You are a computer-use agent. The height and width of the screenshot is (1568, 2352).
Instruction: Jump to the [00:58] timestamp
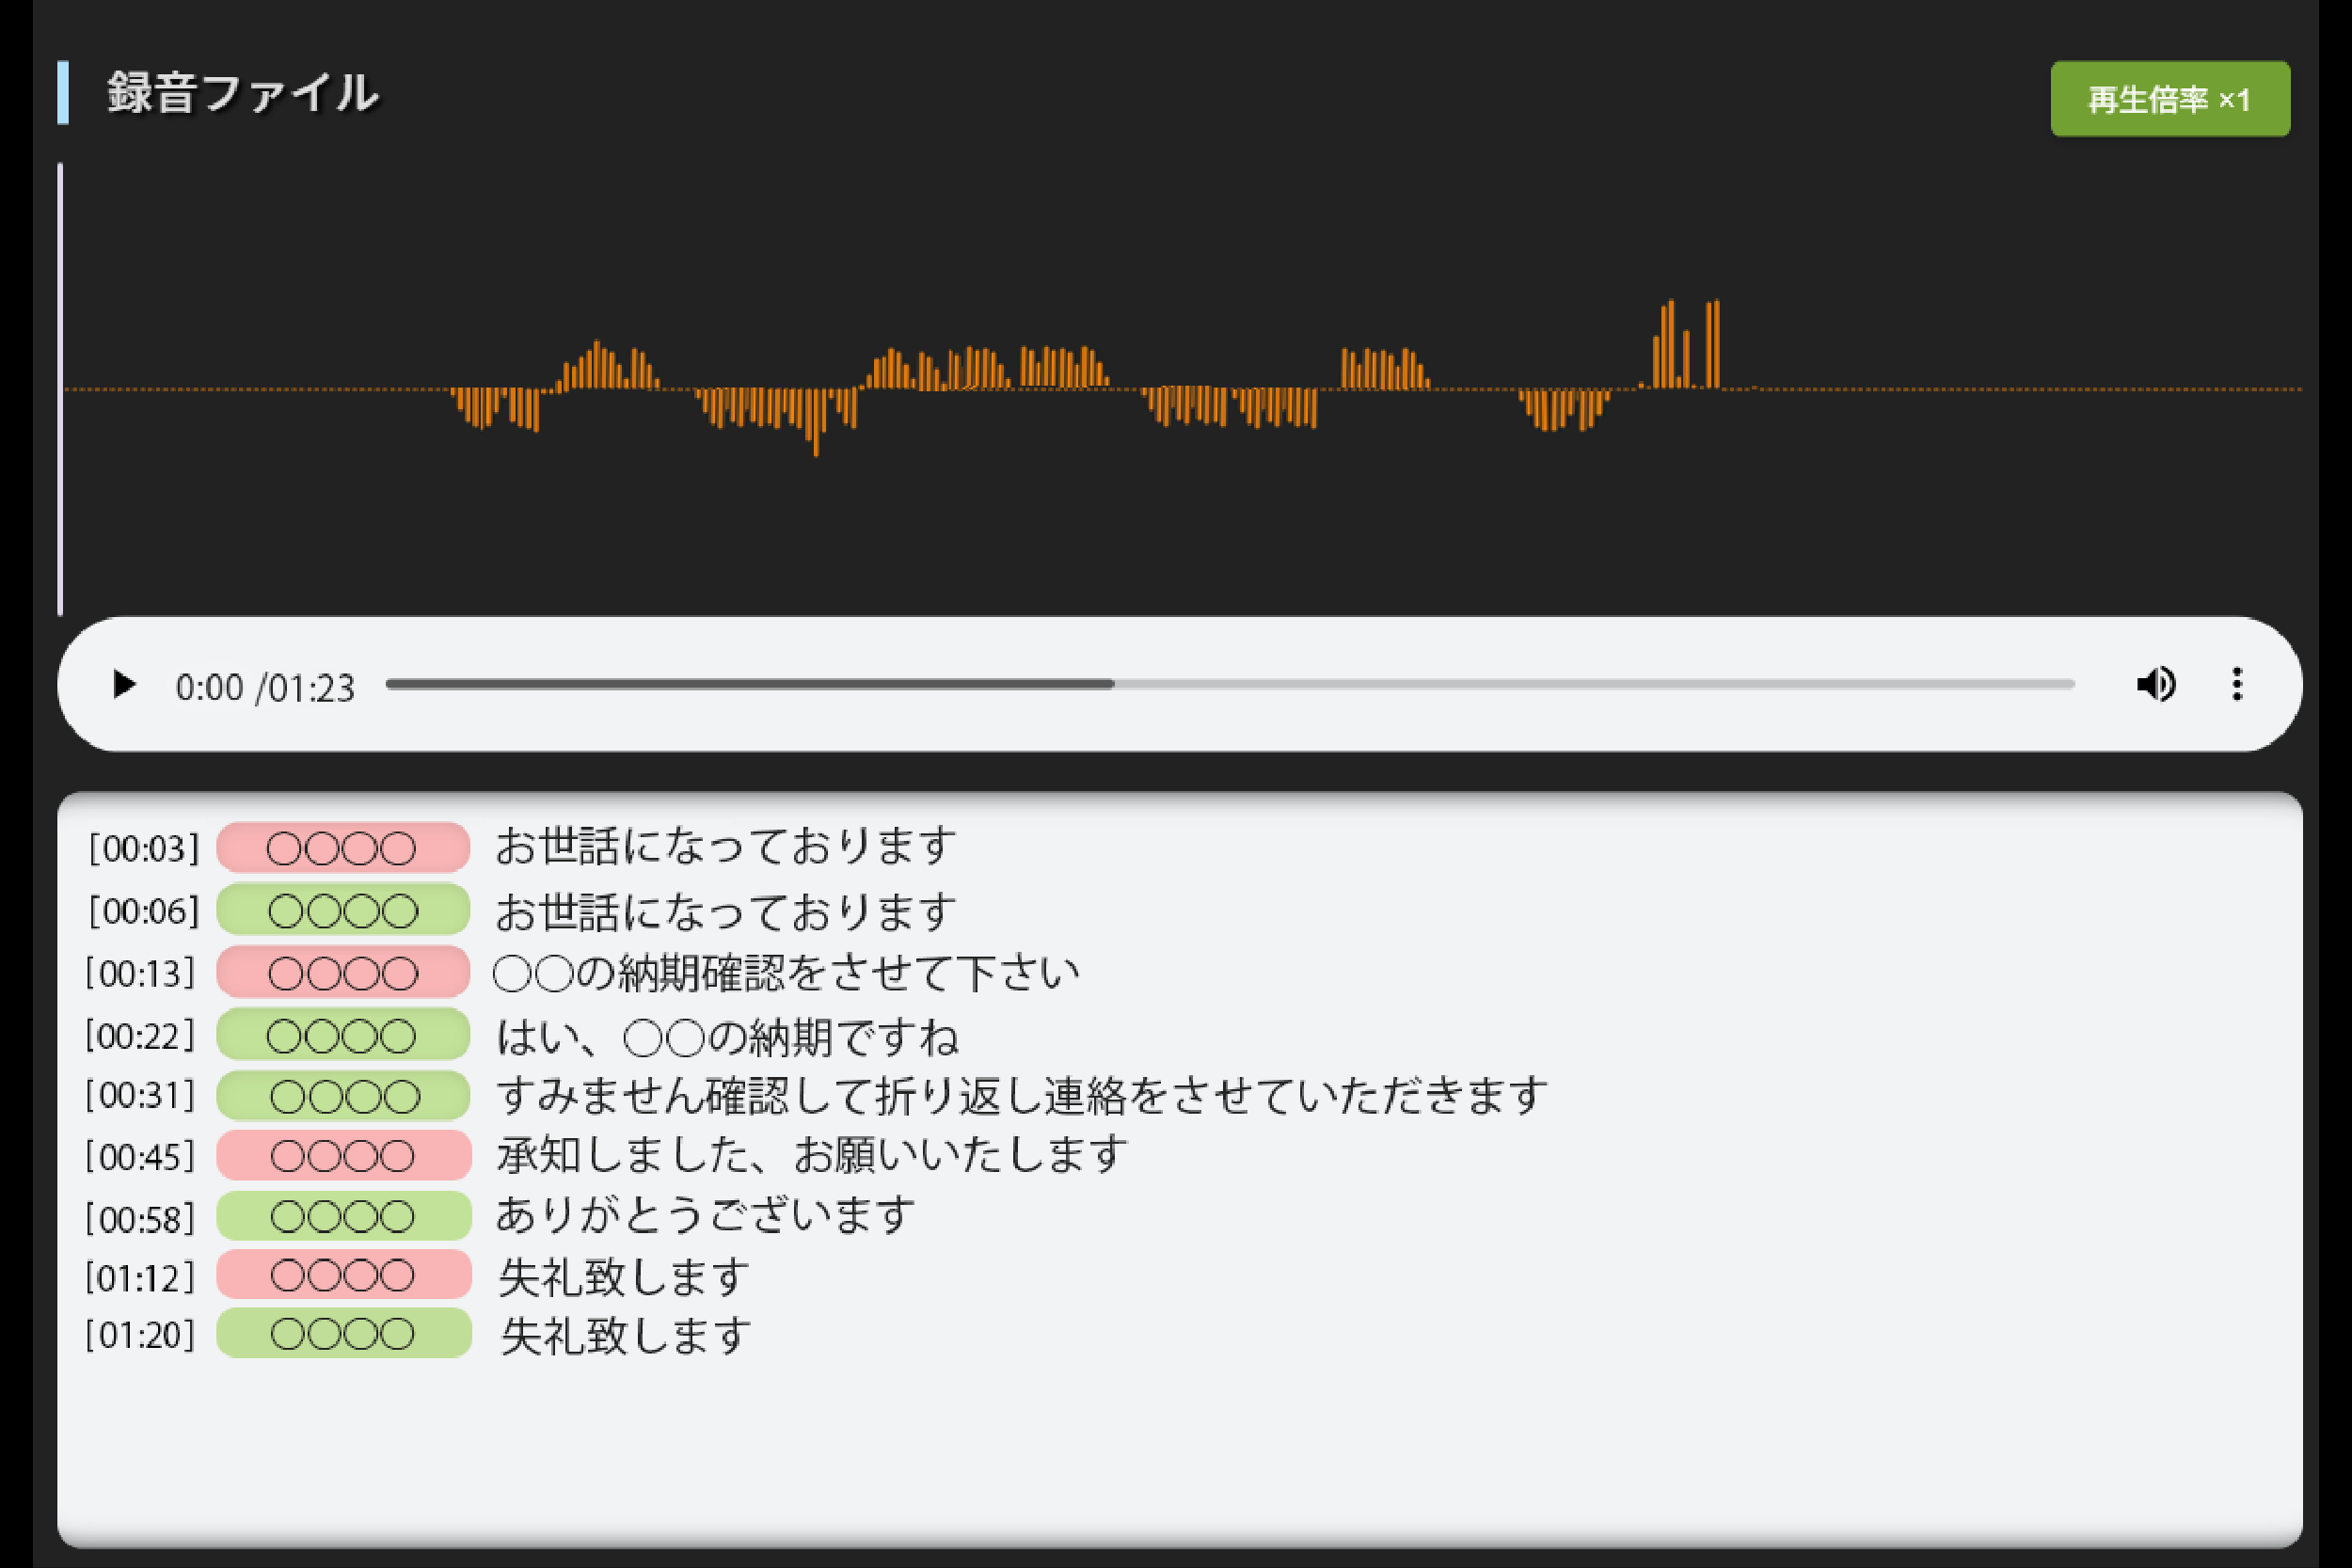coord(140,1219)
